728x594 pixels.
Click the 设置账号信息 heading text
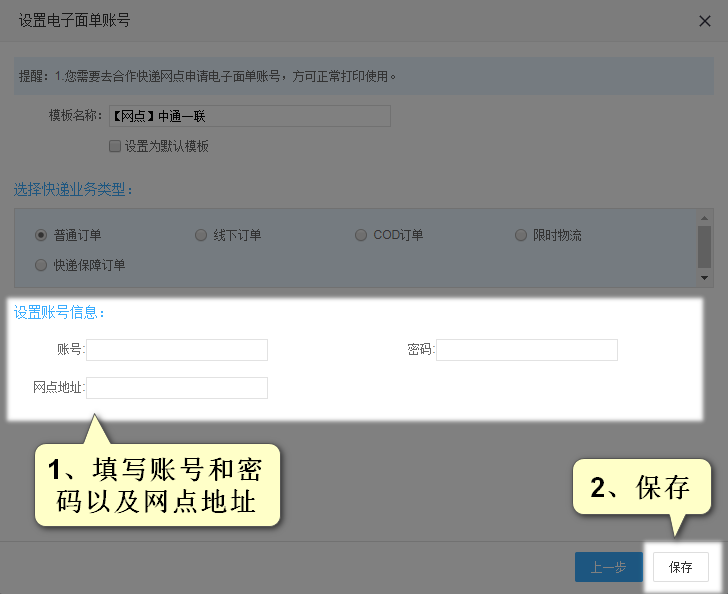[59, 313]
